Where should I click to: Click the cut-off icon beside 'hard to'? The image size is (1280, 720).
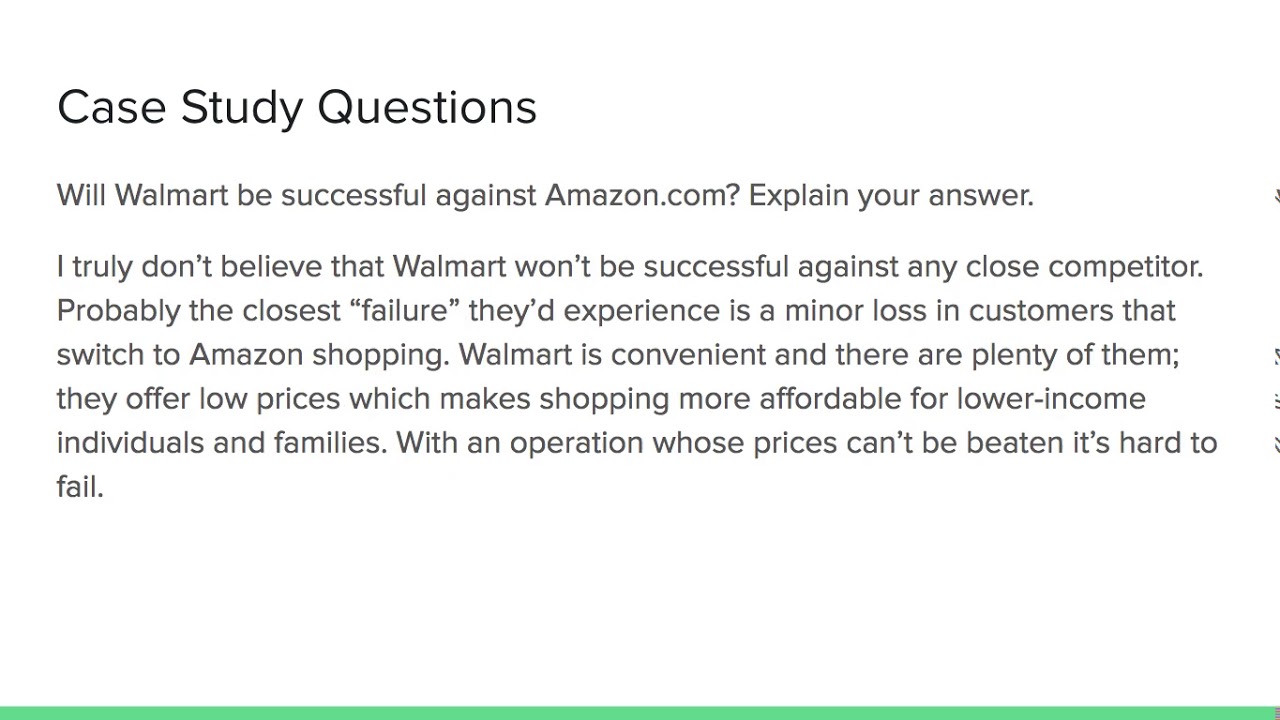click(1277, 443)
